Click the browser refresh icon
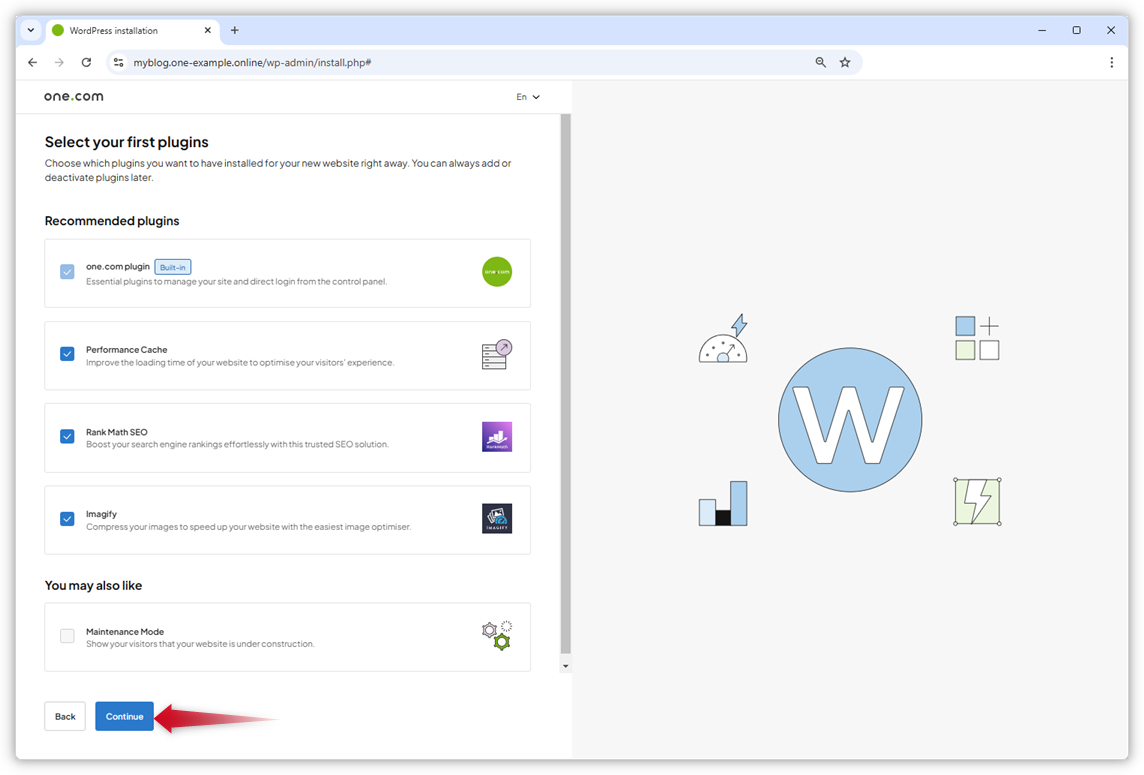 pos(86,61)
